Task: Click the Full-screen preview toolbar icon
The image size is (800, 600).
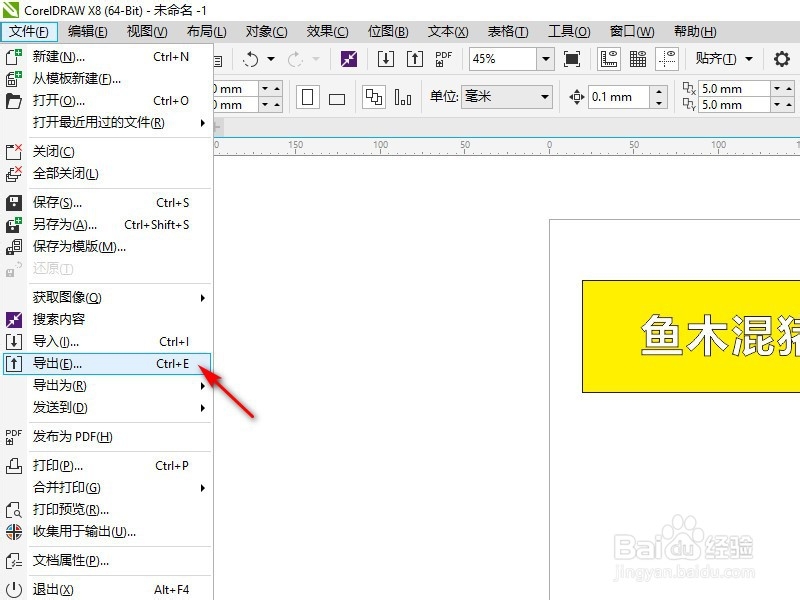Action: tap(572, 59)
